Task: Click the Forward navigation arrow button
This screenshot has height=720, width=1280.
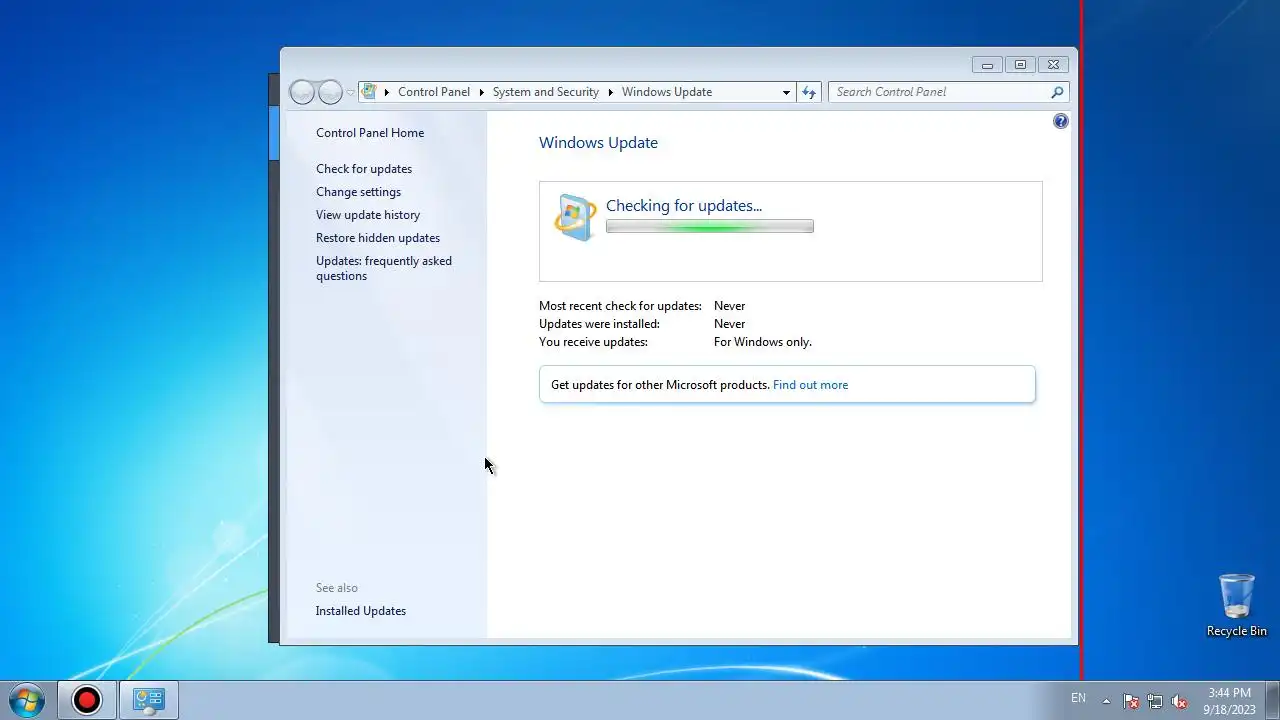Action: [x=330, y=92]
